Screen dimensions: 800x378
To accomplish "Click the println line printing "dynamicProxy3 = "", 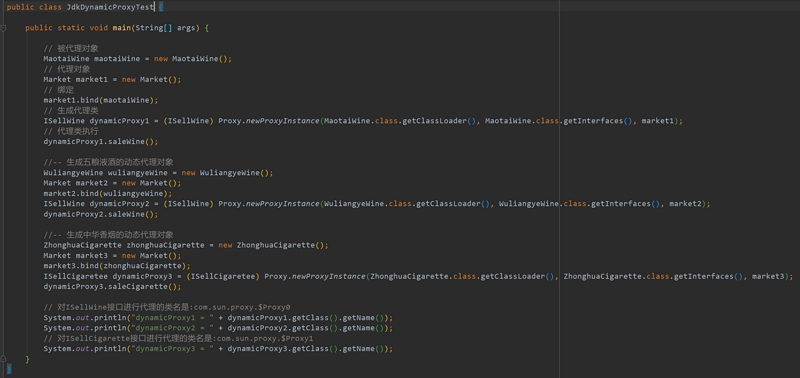I will tap(218, 349).
